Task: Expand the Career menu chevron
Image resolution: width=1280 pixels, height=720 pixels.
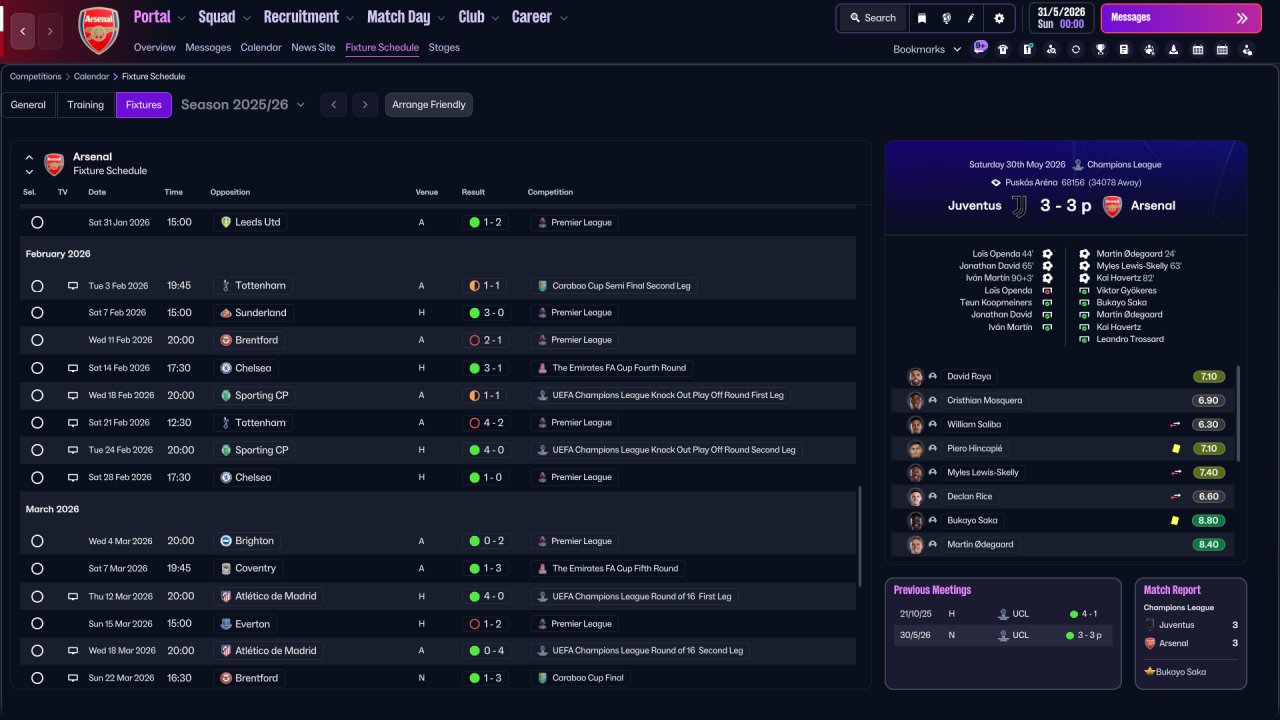Action: pyautogui.click(x=564, y=18)
